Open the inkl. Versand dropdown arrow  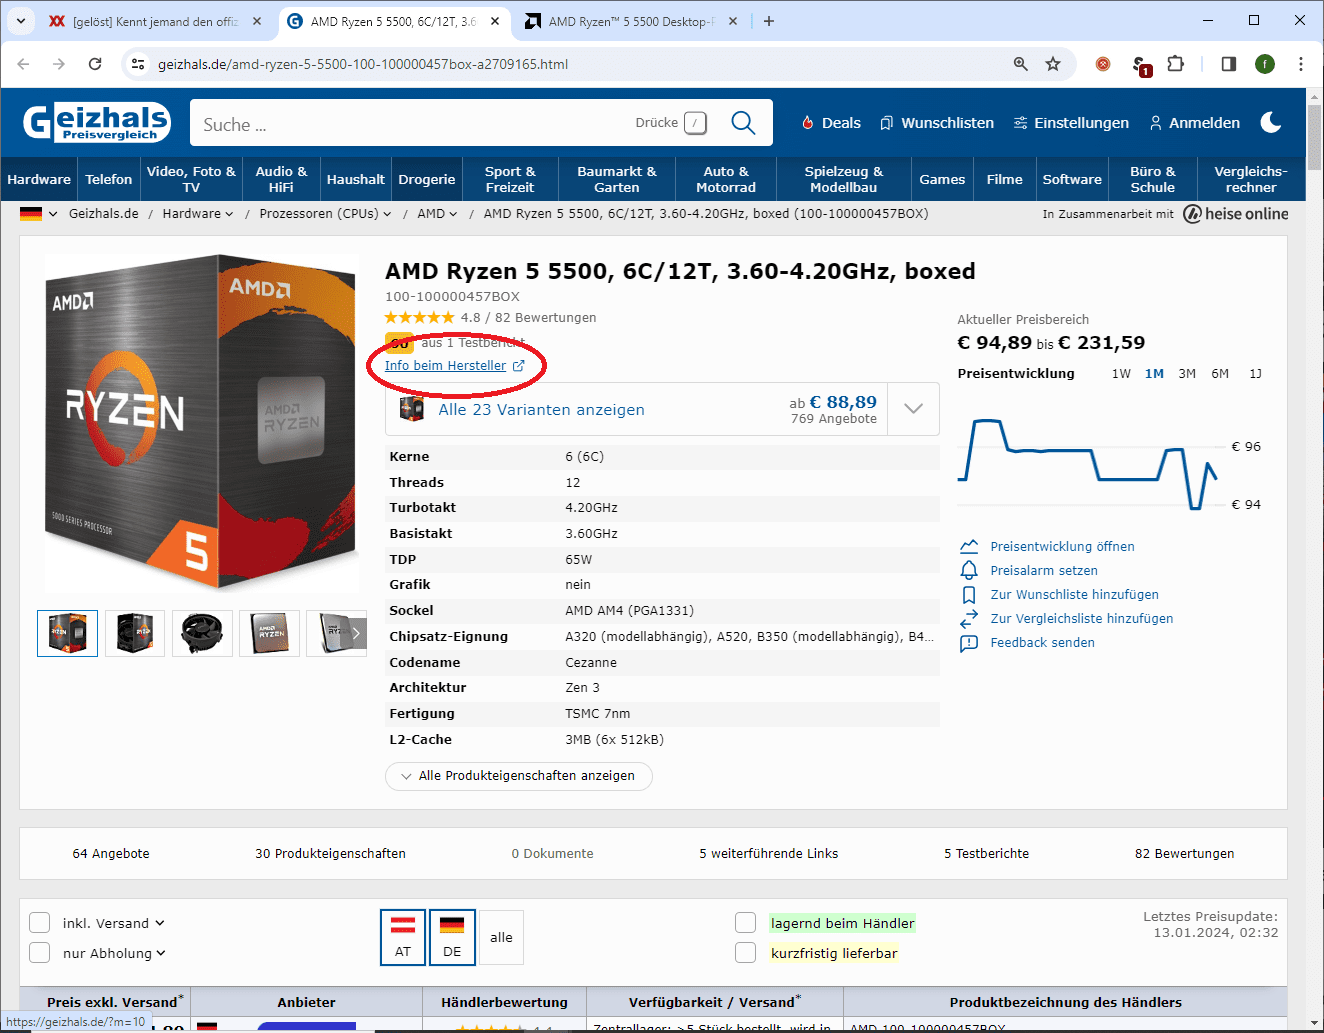[x=160, y=923]
